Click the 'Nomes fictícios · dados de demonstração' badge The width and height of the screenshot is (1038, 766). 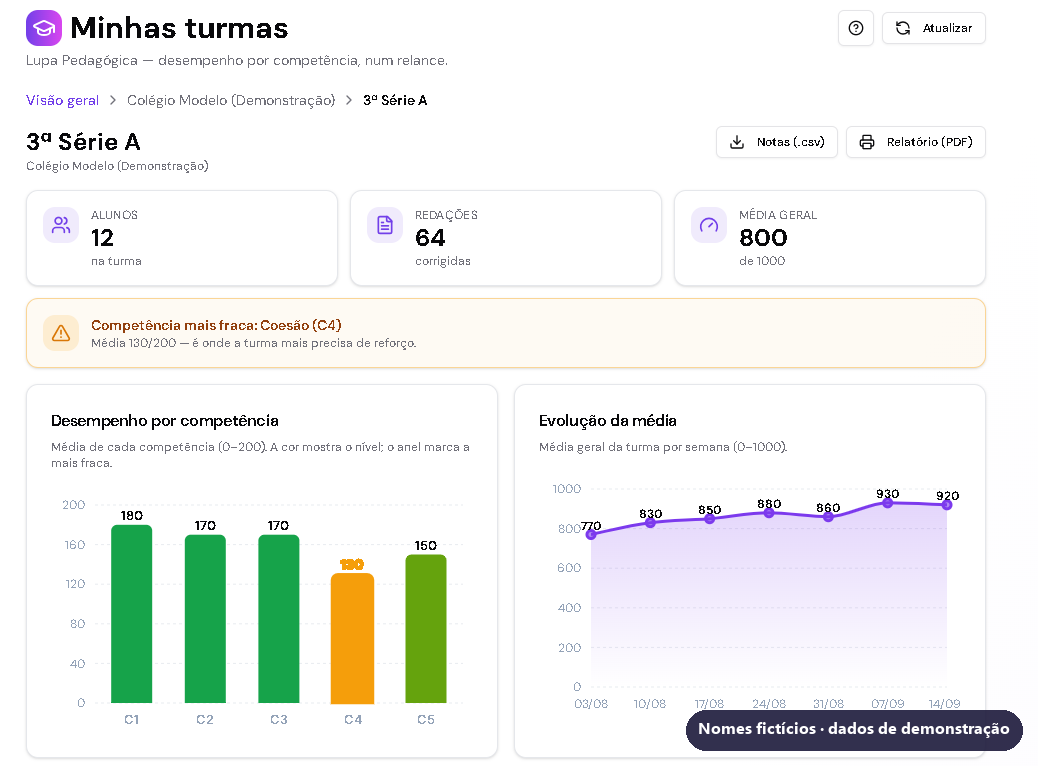coord(854,730)
